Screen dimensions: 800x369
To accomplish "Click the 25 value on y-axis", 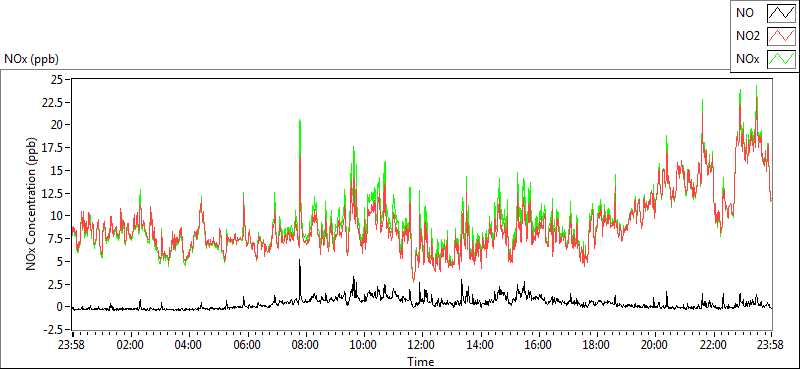I will pos(57,79).
